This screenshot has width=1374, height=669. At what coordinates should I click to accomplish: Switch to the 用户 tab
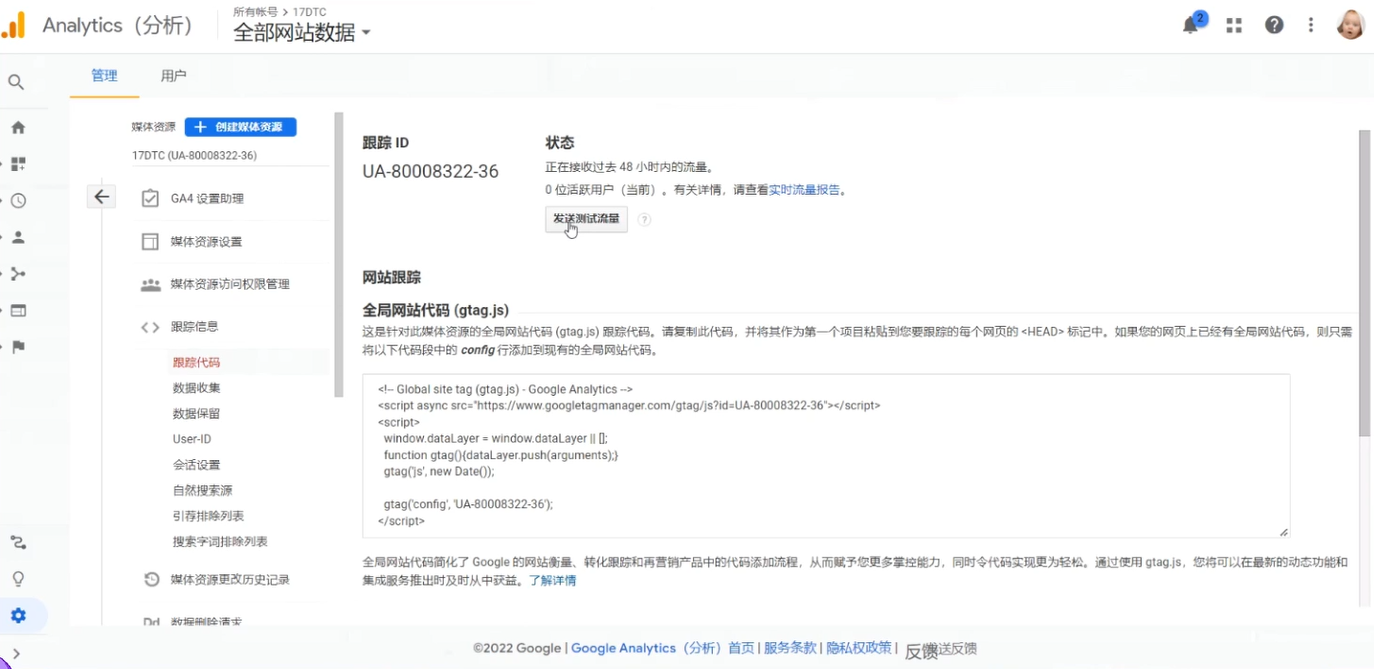click(x=175, y=75)
